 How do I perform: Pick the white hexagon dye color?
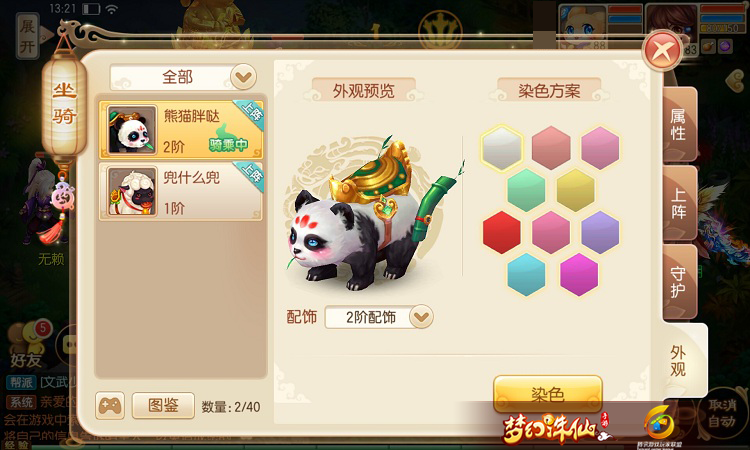[502, 148]
